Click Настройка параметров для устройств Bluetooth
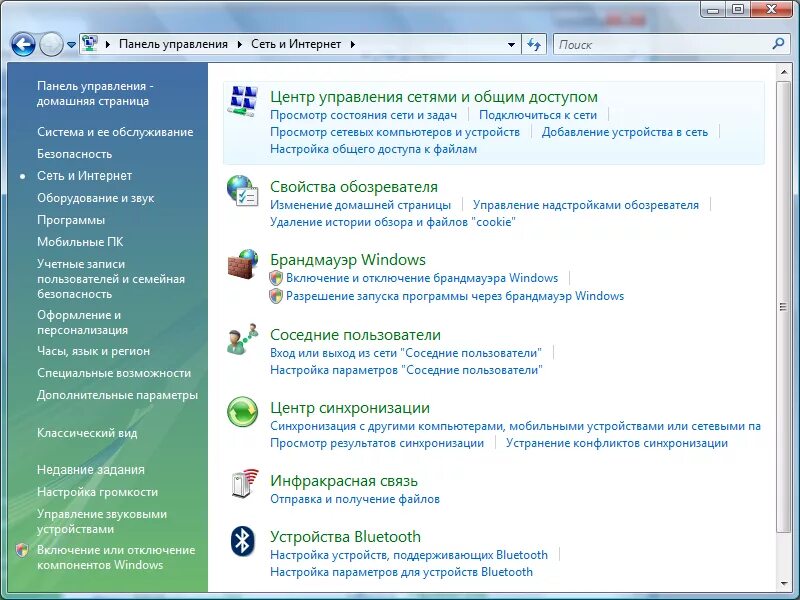The image size is (800, 600). [402, 572]
